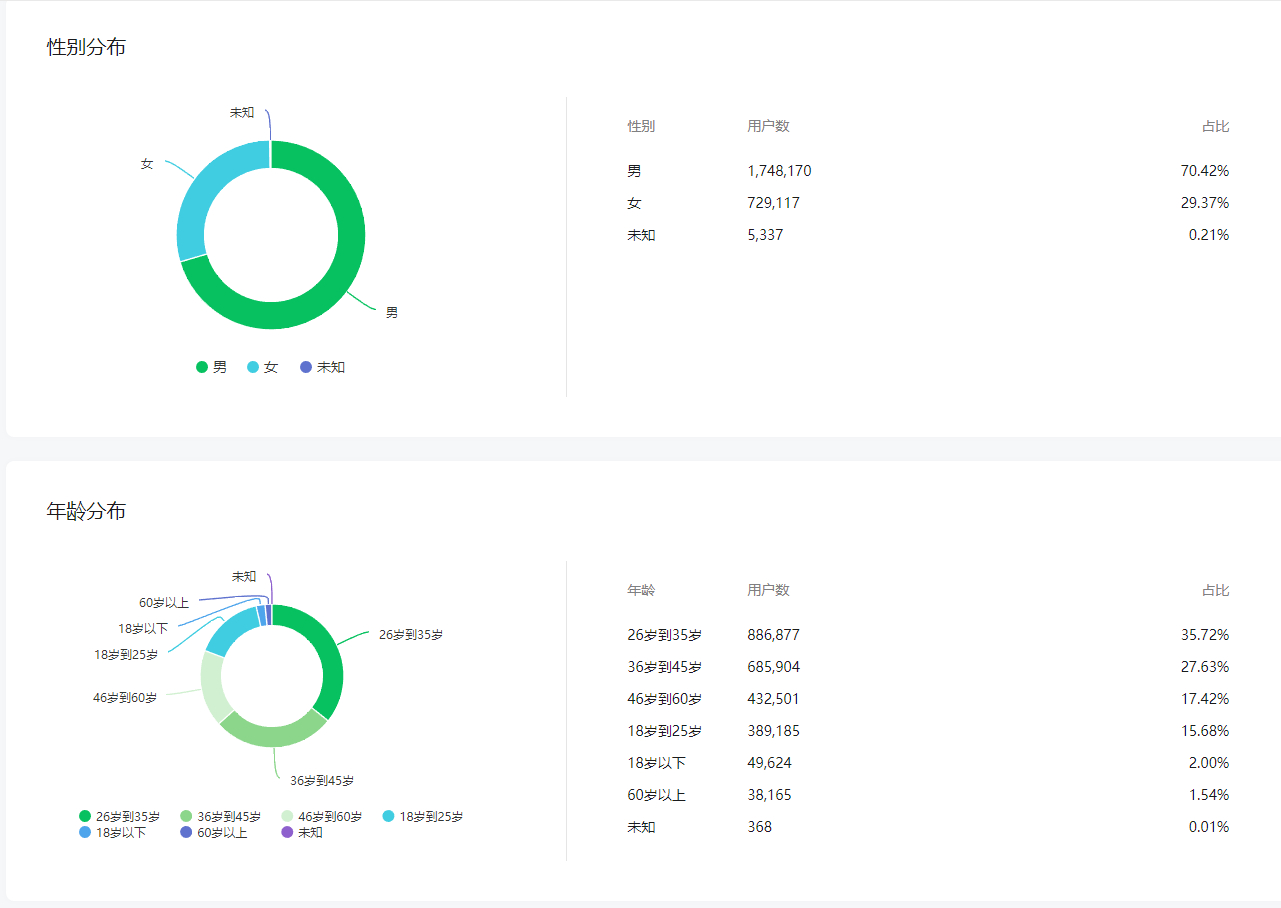Select the pale green 46岁到60岁 donut slice
Image resolution: width=1281 pixels, height=908 pixels.
tap(212, 685)
